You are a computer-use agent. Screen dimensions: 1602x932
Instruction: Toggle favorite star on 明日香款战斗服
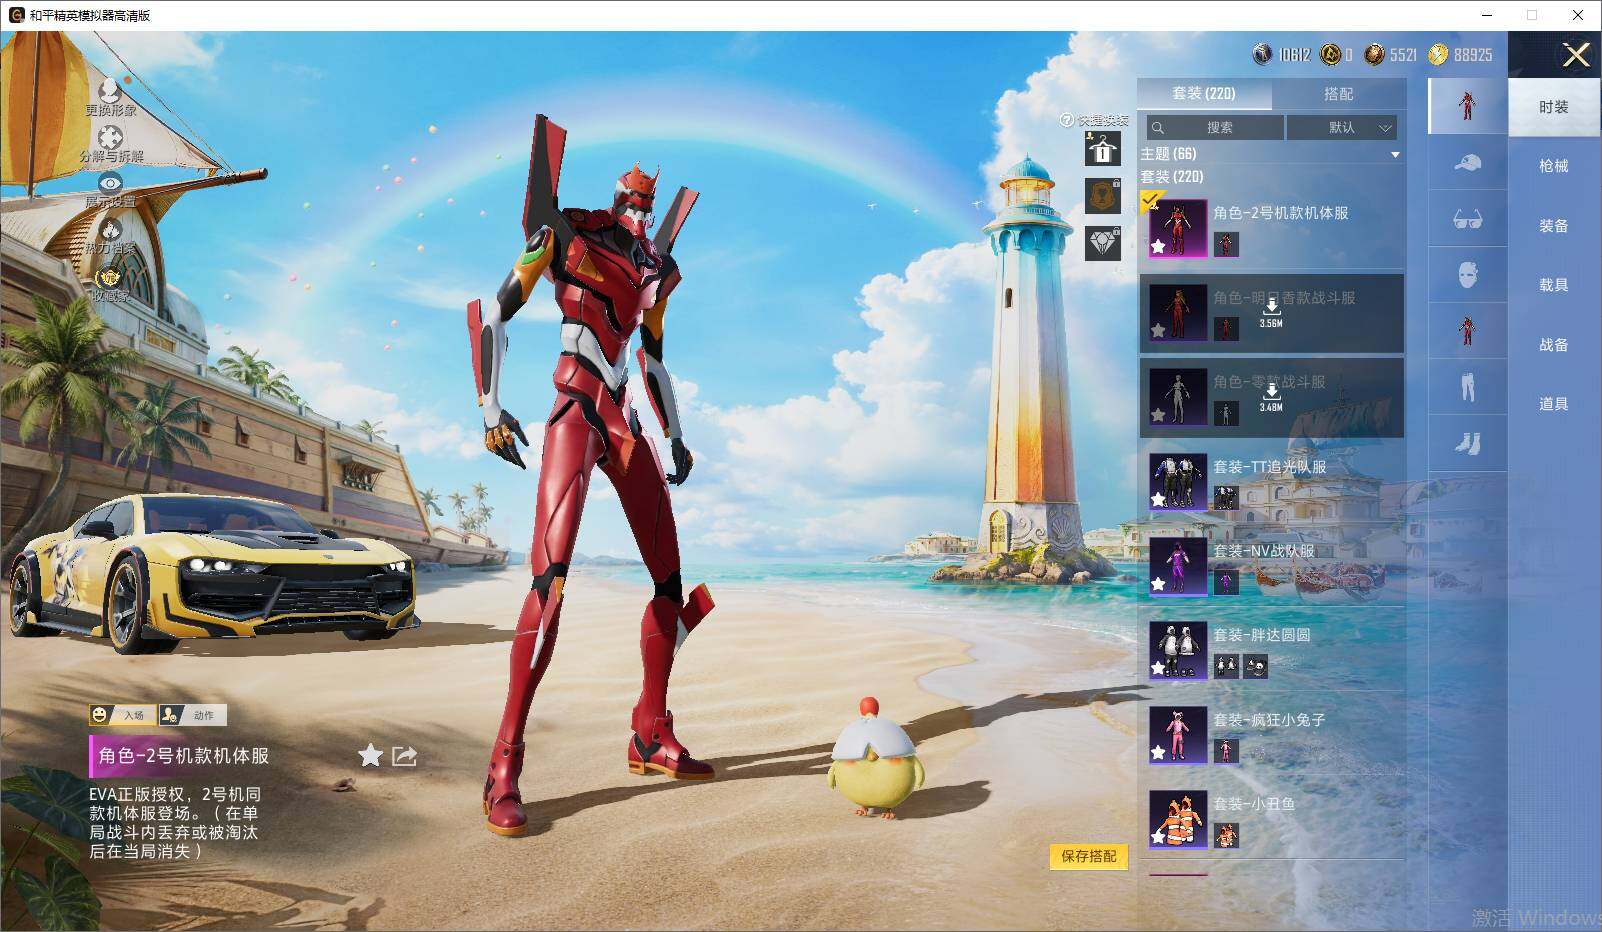pyautogui.click(x=1158, y=330)
